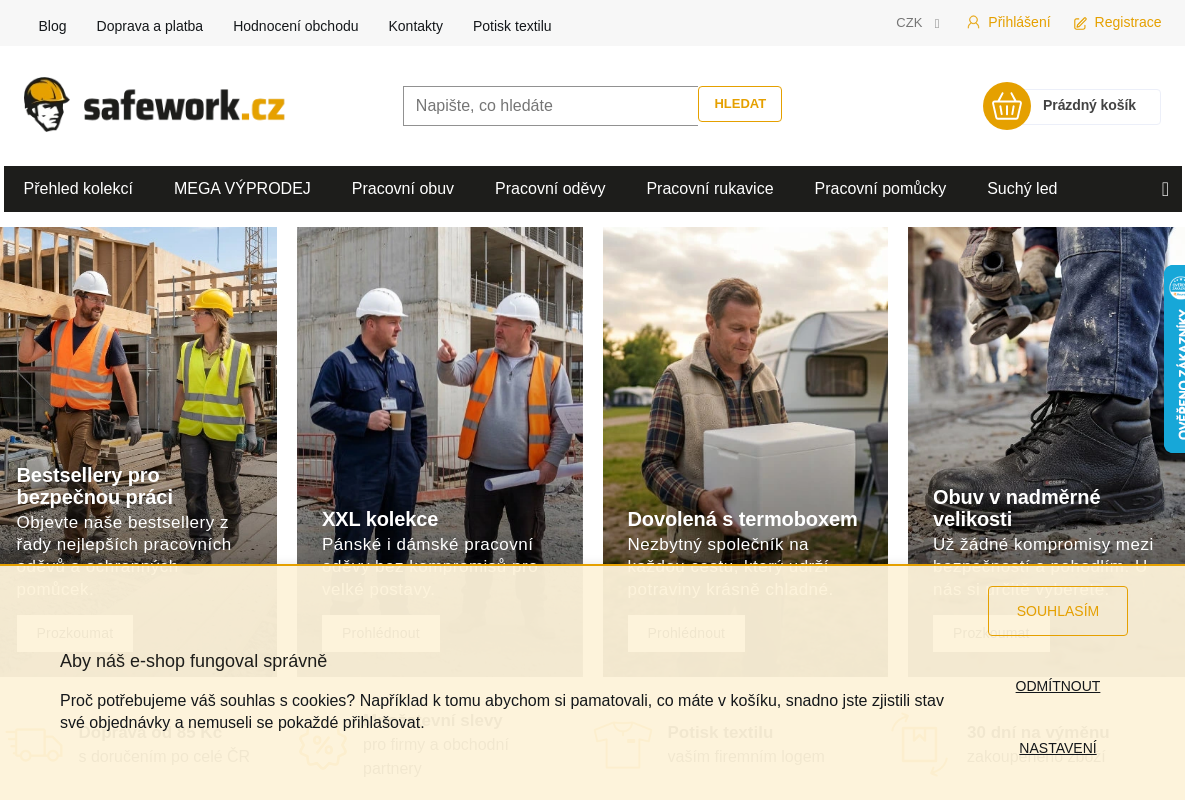The height and width of the screenshot is (800, 1200).
Task: Open Pracovní obuv category
Action: [x=403, y=189]
